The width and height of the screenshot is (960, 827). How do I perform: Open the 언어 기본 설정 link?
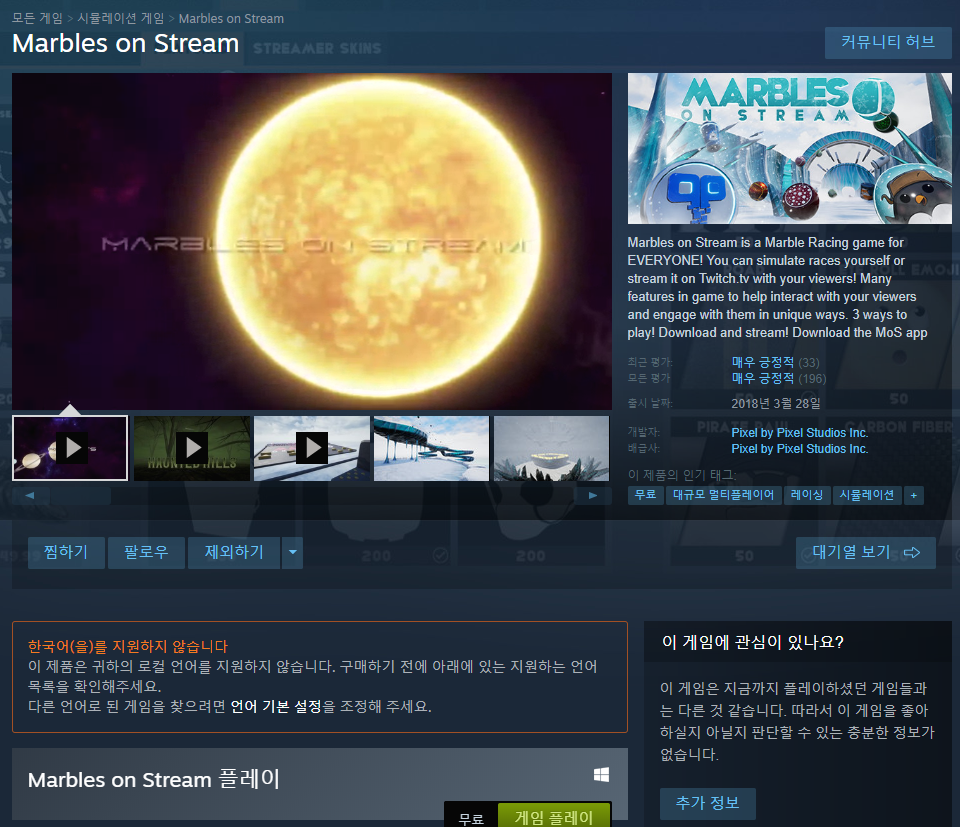pyautogui.click(x=276, y=706)
